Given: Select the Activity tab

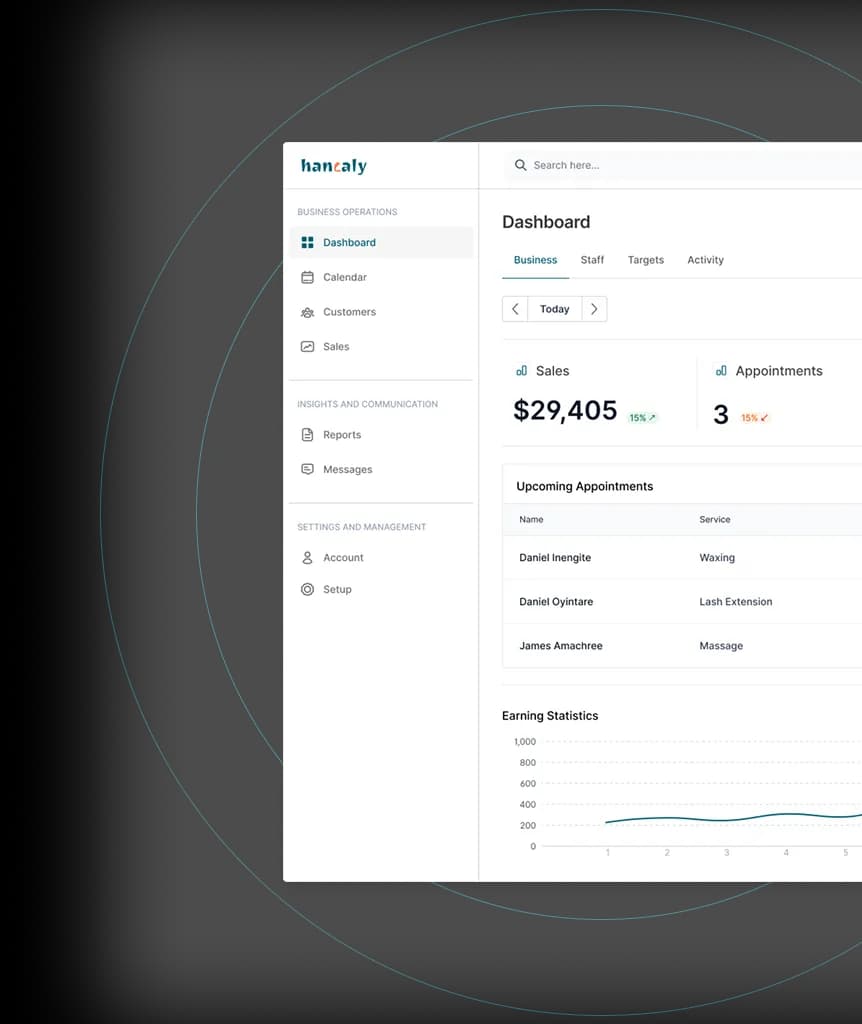Looking at the screenshot, I should click(x=705, y=259).
